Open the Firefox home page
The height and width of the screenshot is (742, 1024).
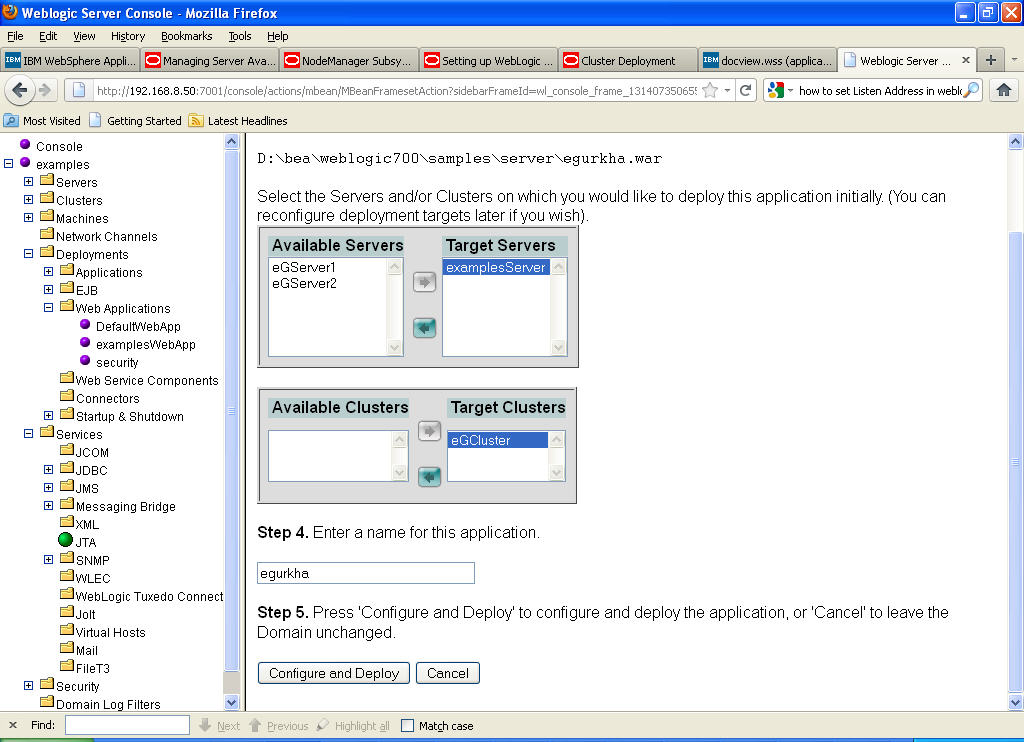pyautogui.click(x=1004, y=90)
